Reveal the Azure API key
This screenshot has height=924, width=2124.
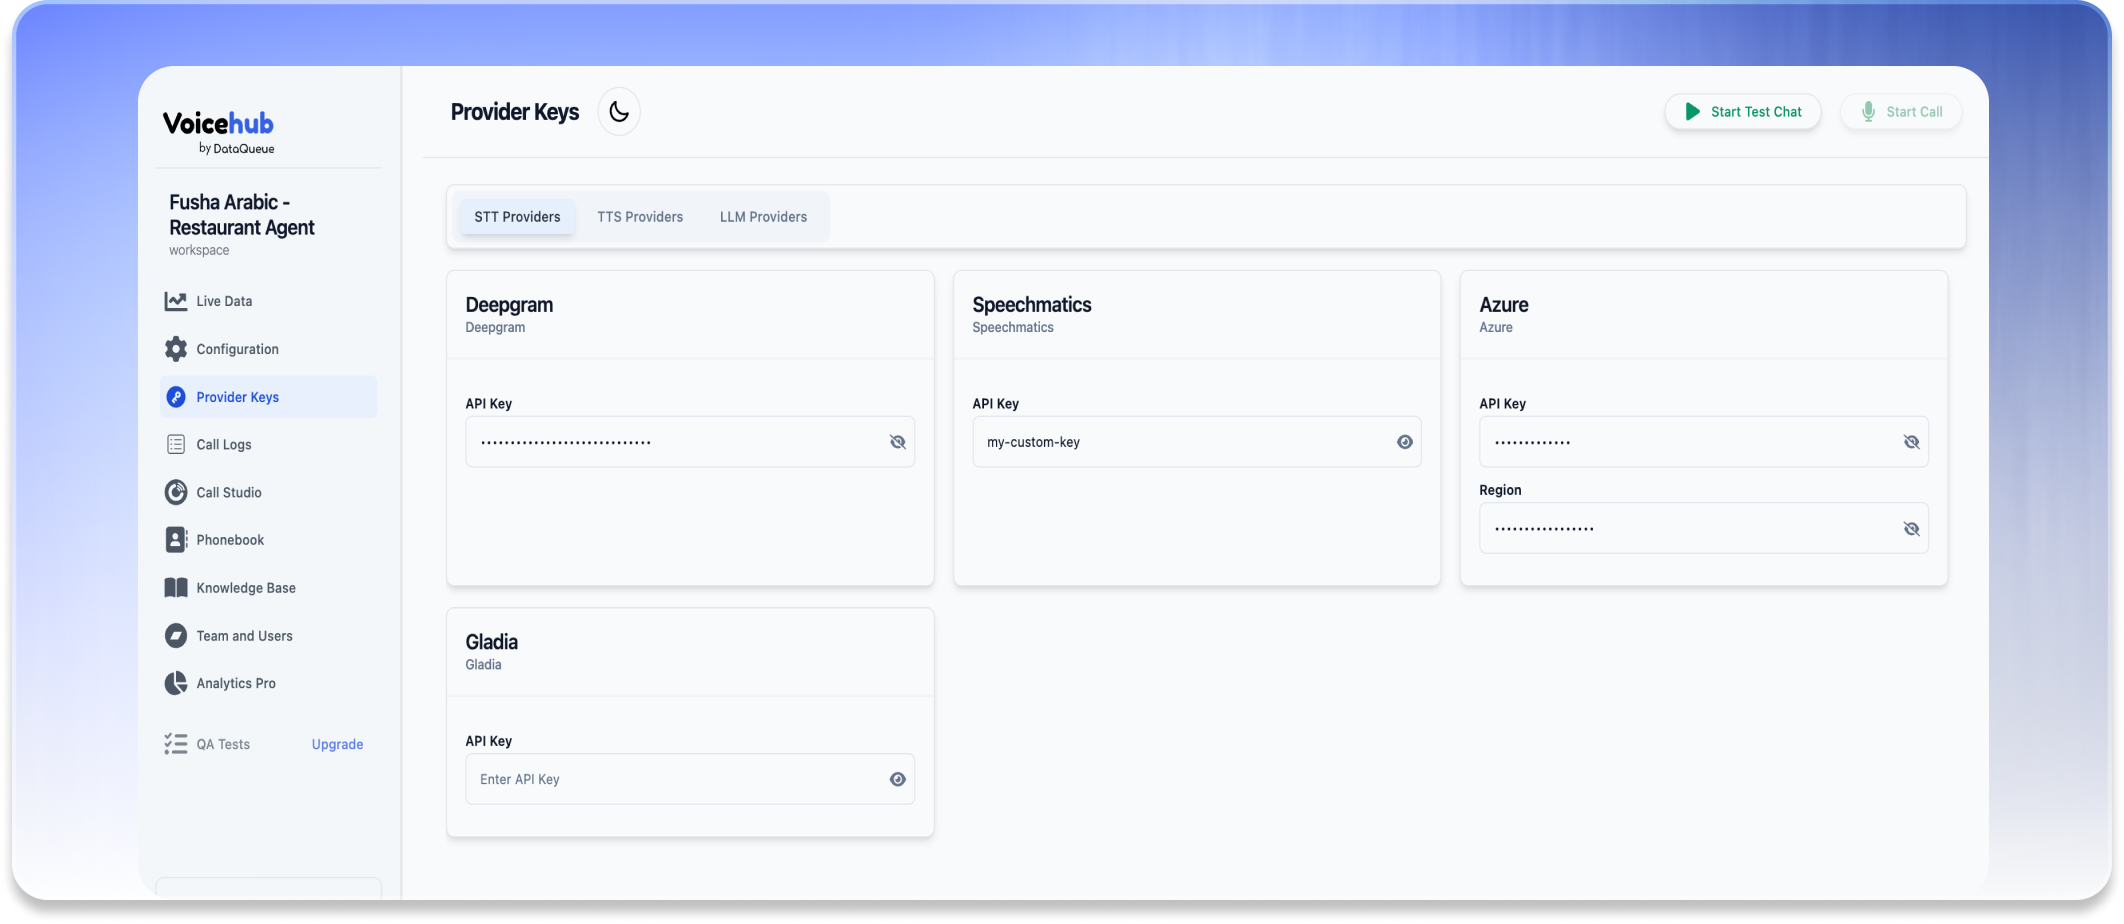(1911, 442)
